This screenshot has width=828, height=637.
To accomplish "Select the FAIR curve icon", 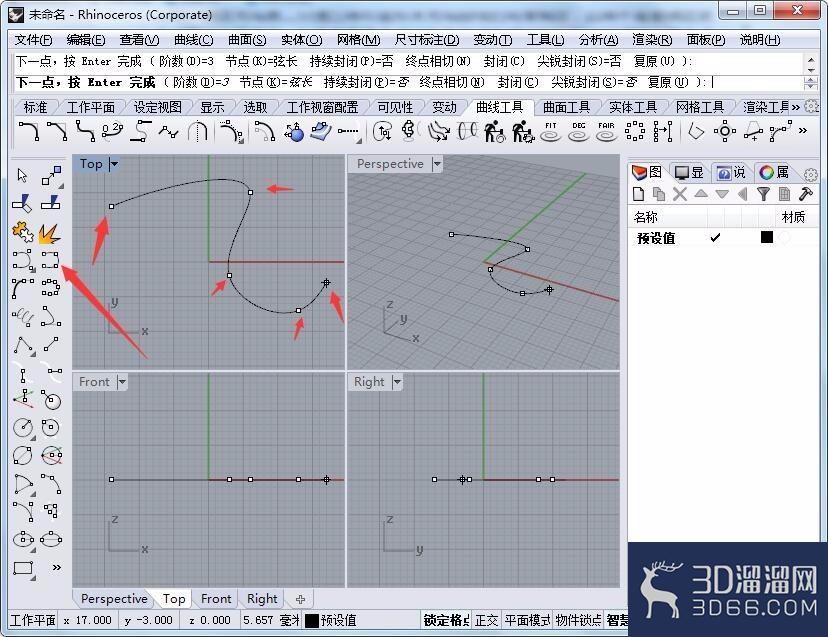I will (x=606, y=132).
